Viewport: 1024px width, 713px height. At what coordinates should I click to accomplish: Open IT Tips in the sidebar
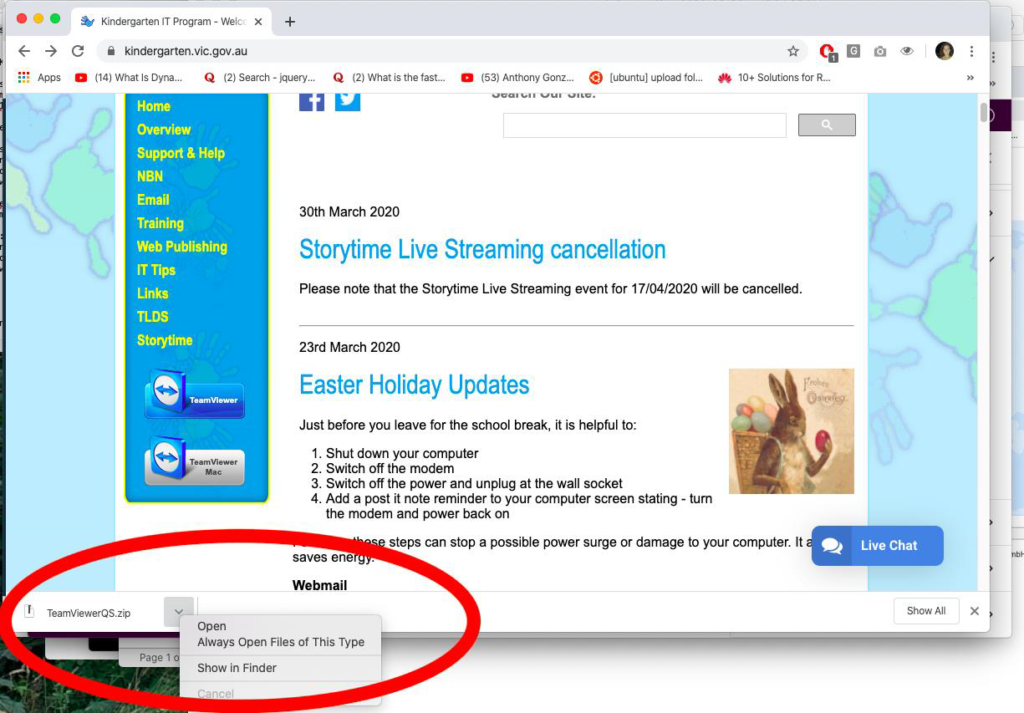[156, 270]
